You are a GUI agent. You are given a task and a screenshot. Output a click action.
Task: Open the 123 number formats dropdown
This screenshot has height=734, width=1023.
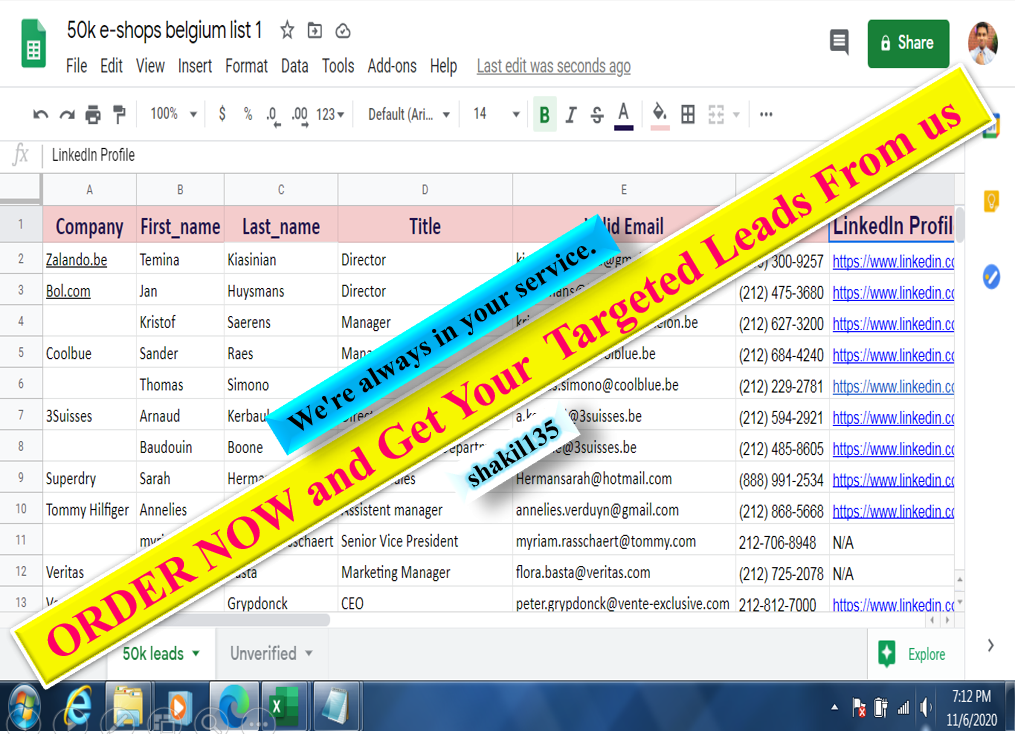pyautogui.click(x=330, y=115)
